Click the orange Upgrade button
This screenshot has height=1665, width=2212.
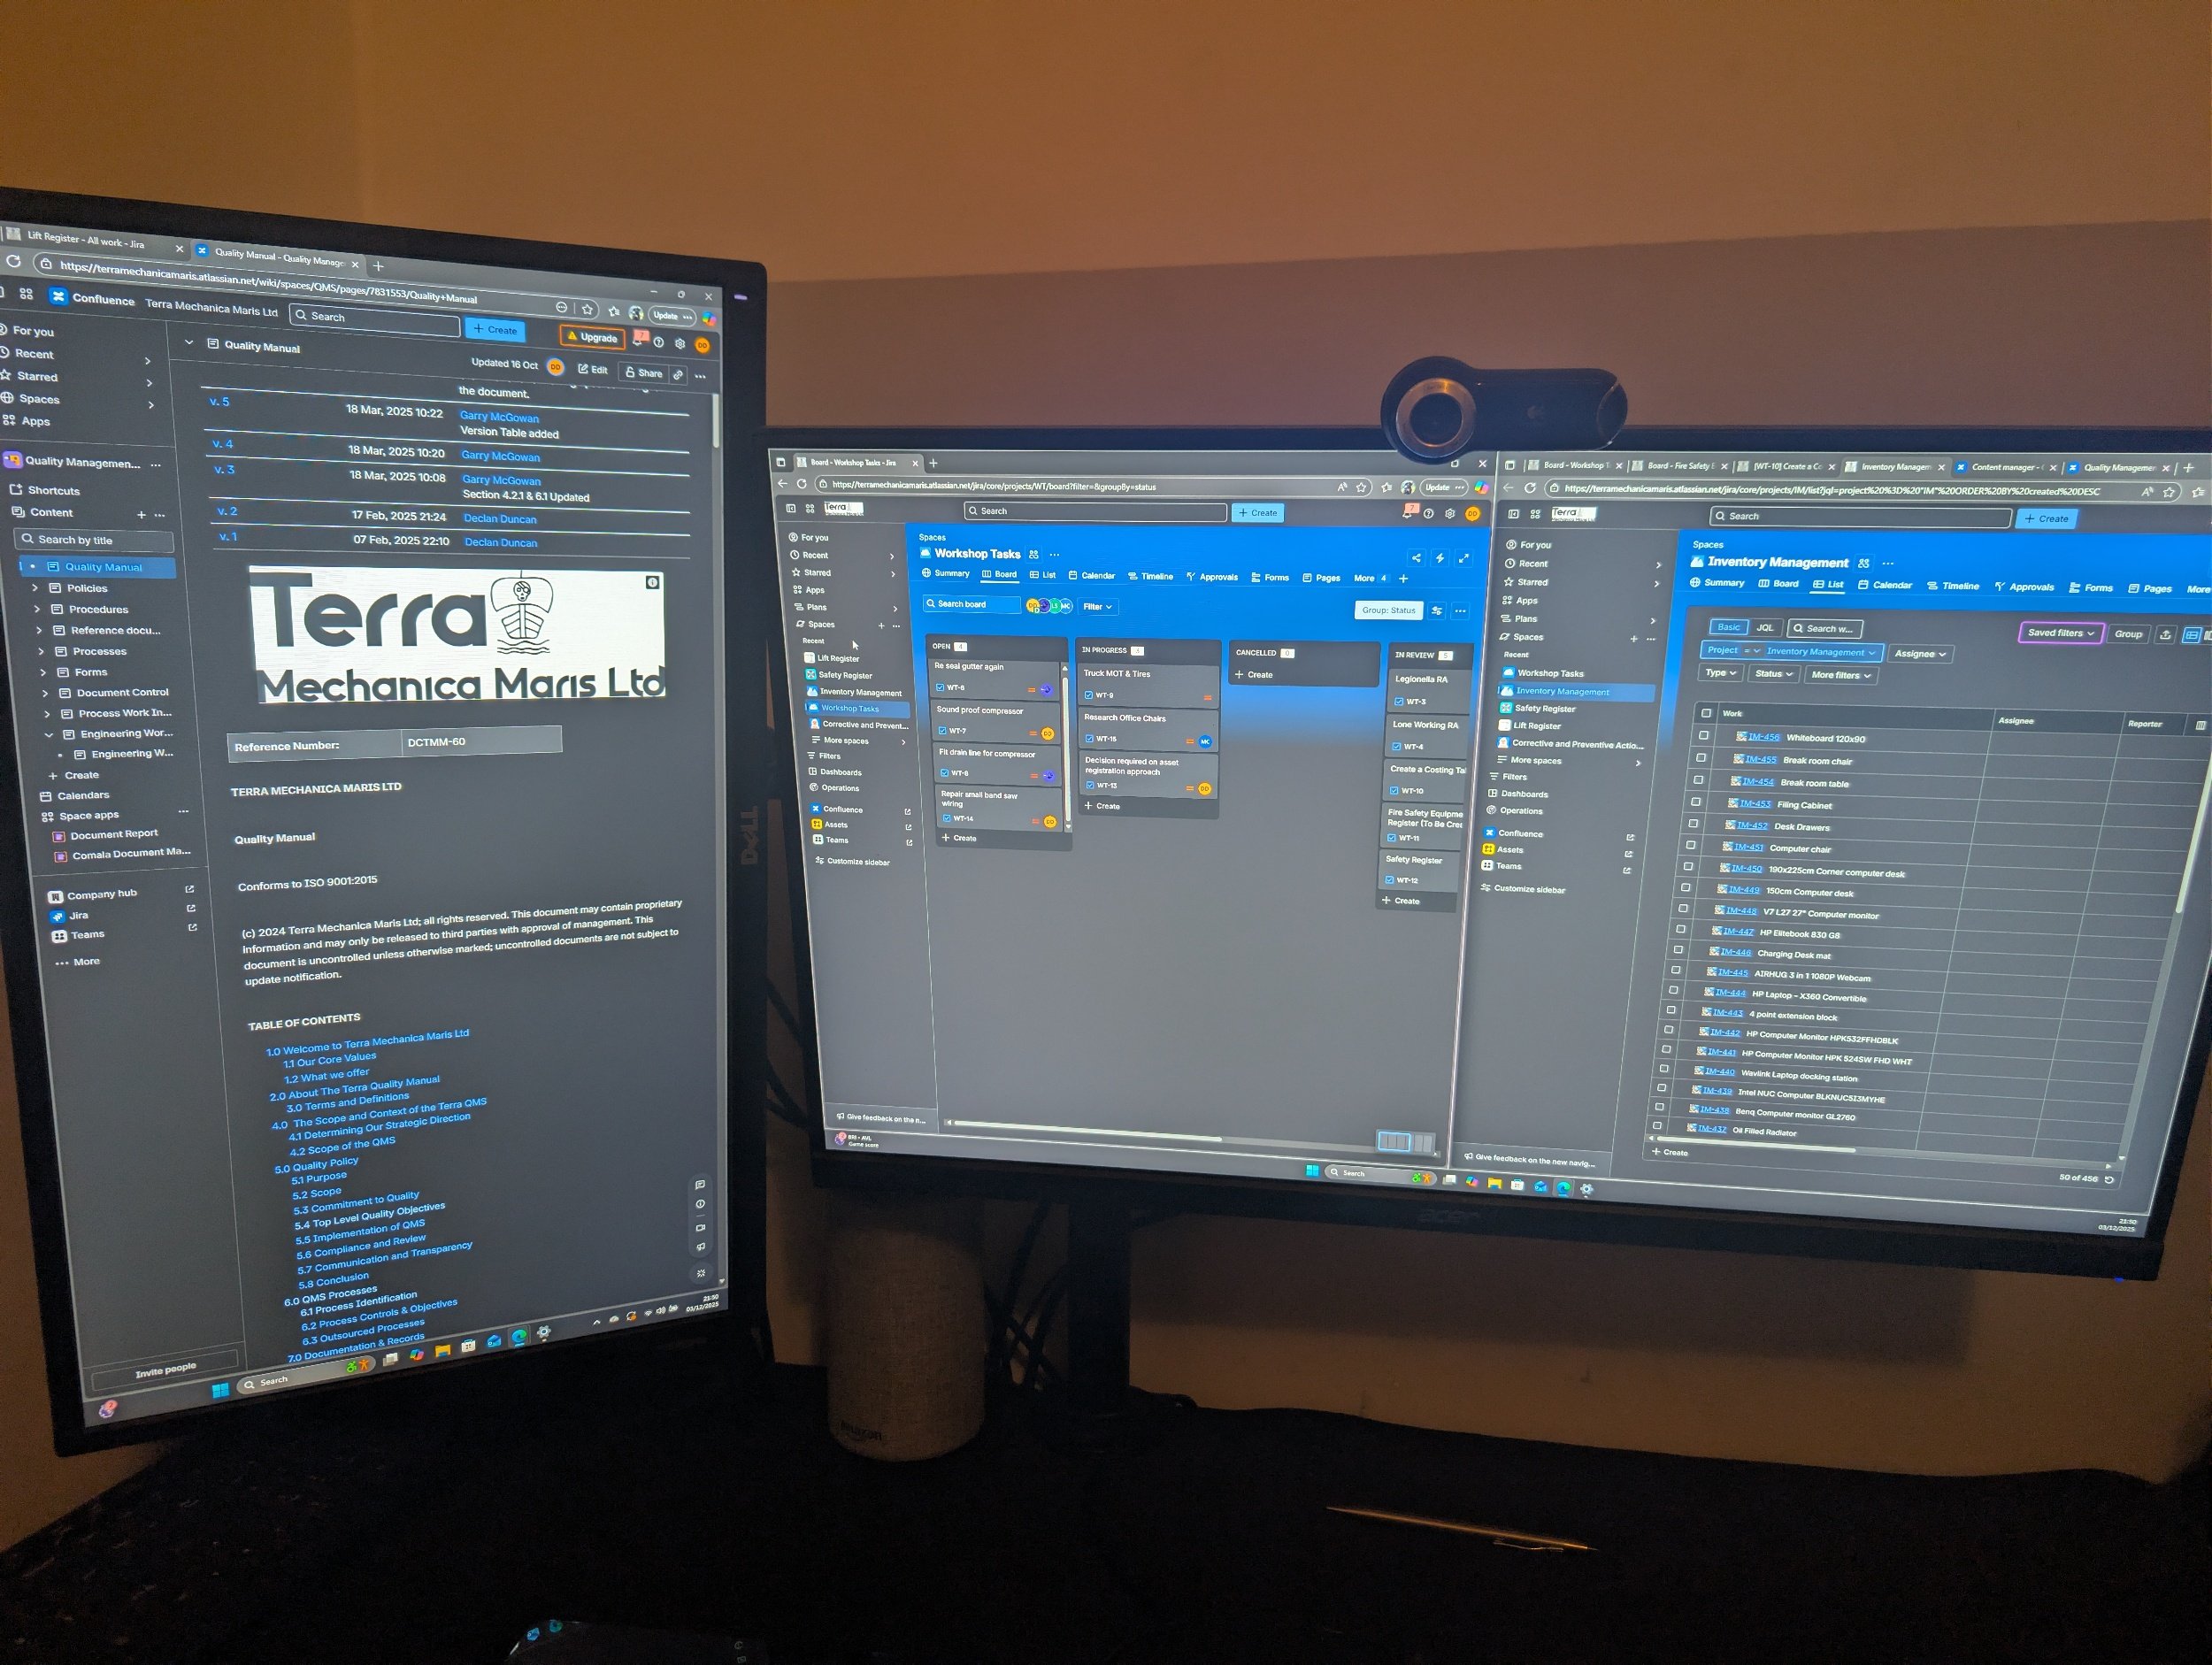(x=592, y=337)
